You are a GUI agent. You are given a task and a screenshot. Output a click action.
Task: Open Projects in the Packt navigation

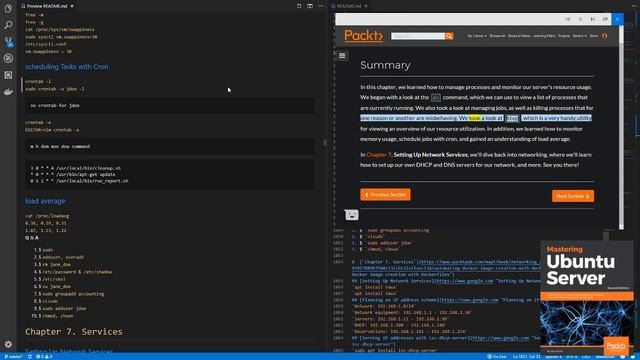[564, 36]
